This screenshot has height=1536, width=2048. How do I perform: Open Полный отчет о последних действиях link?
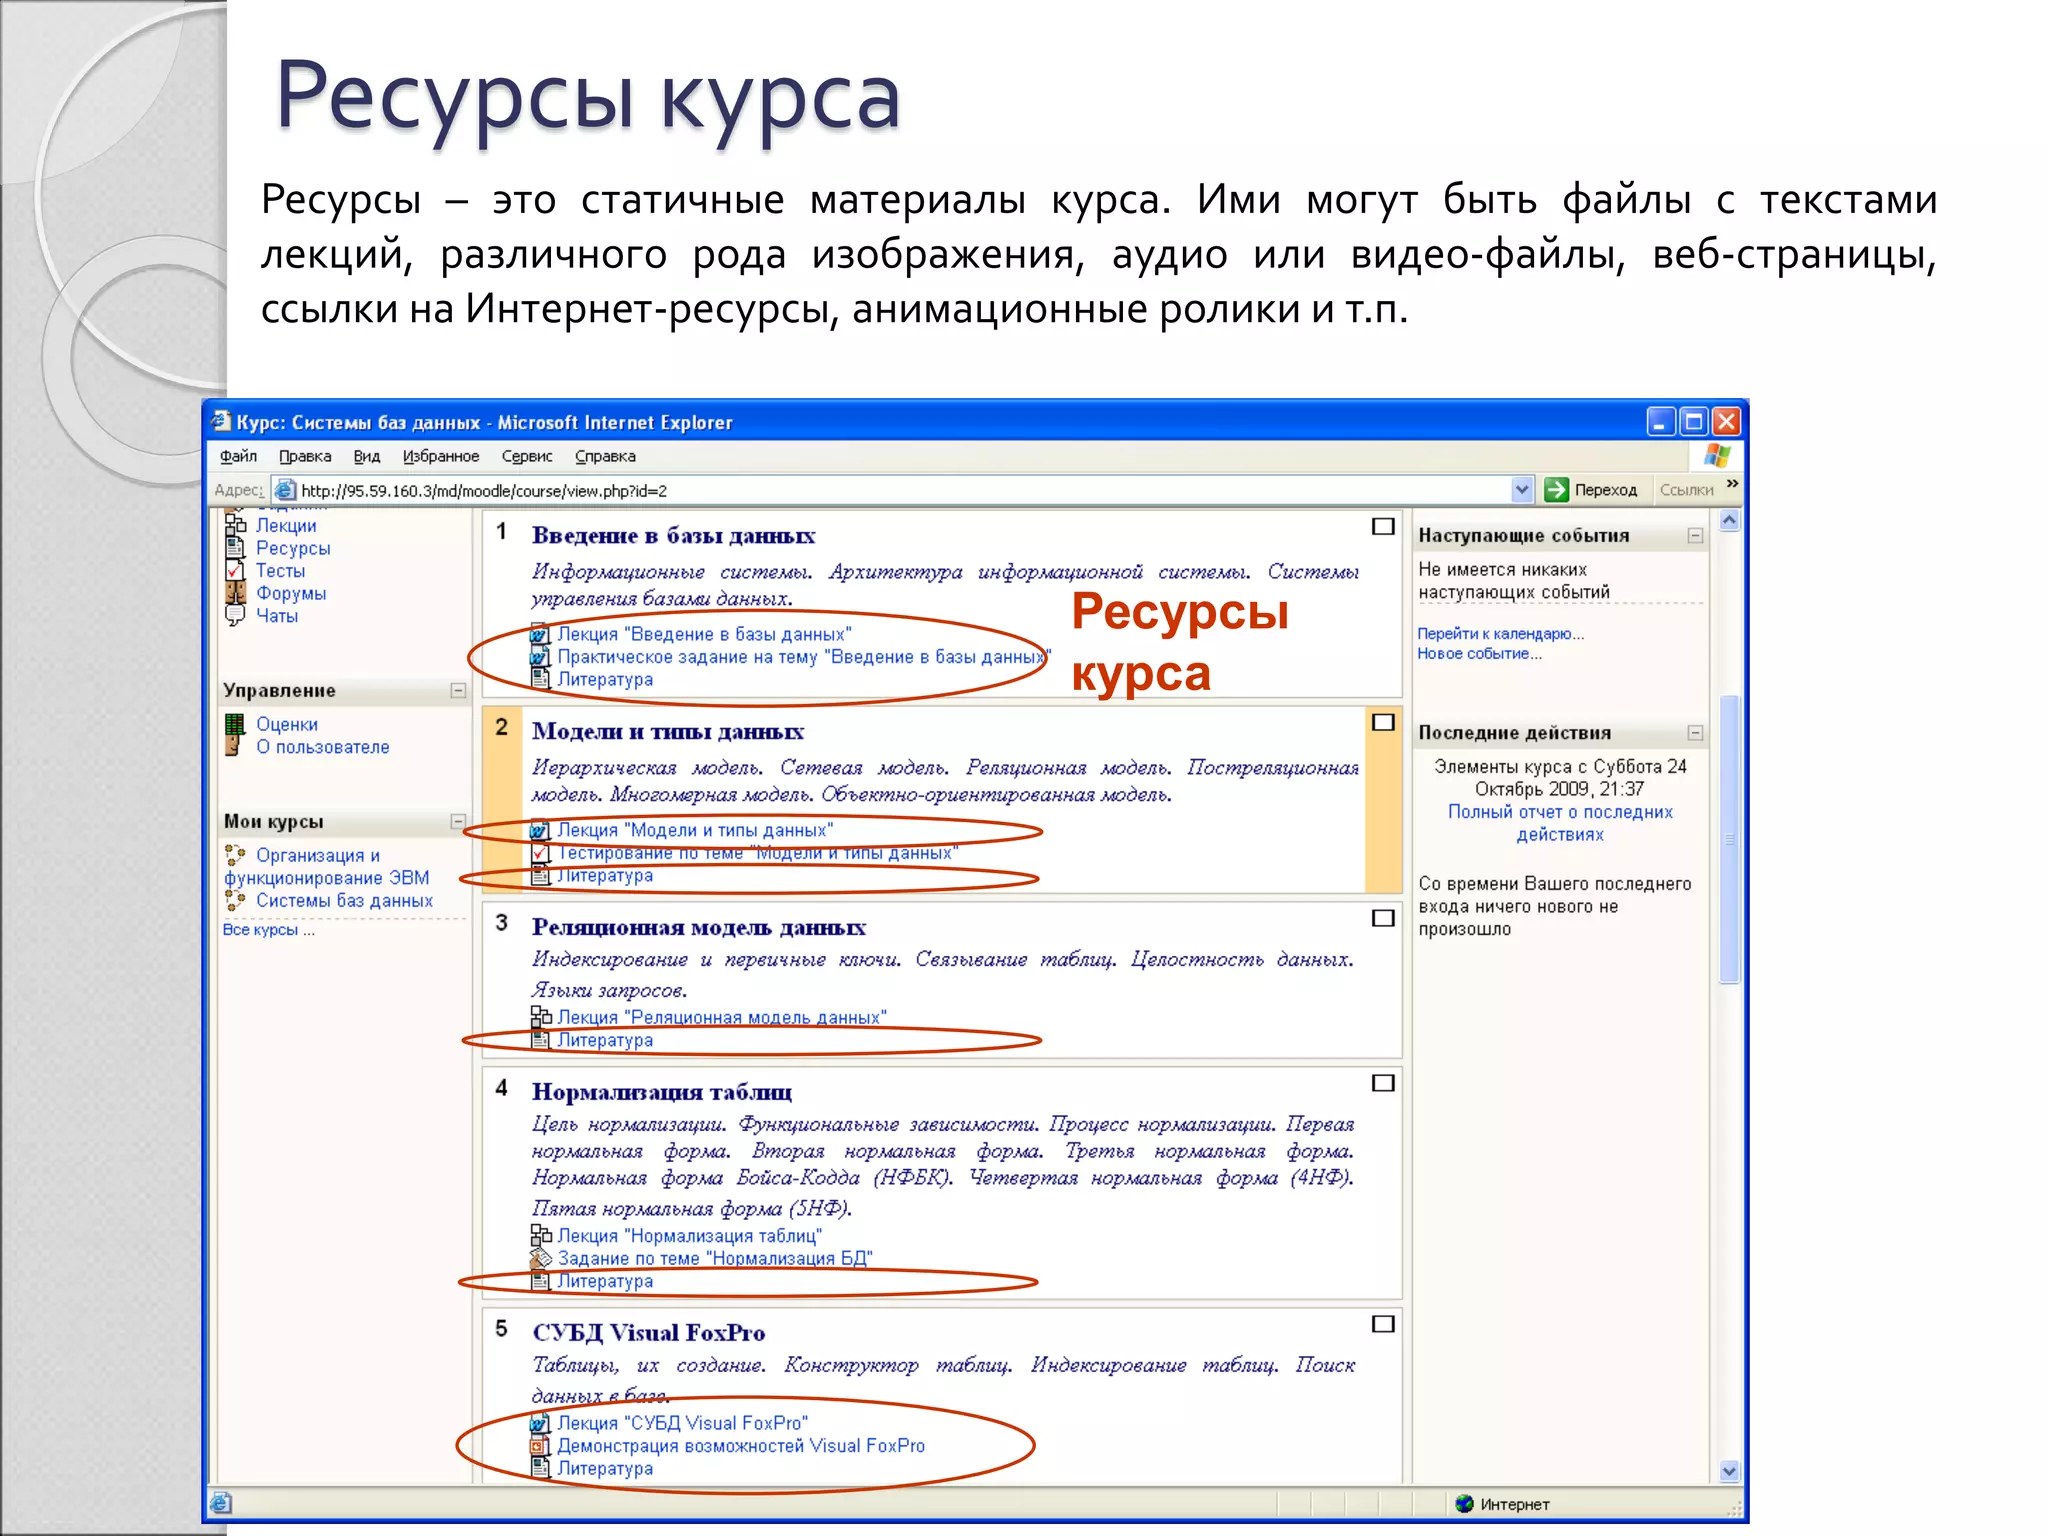pos(1560,823)
